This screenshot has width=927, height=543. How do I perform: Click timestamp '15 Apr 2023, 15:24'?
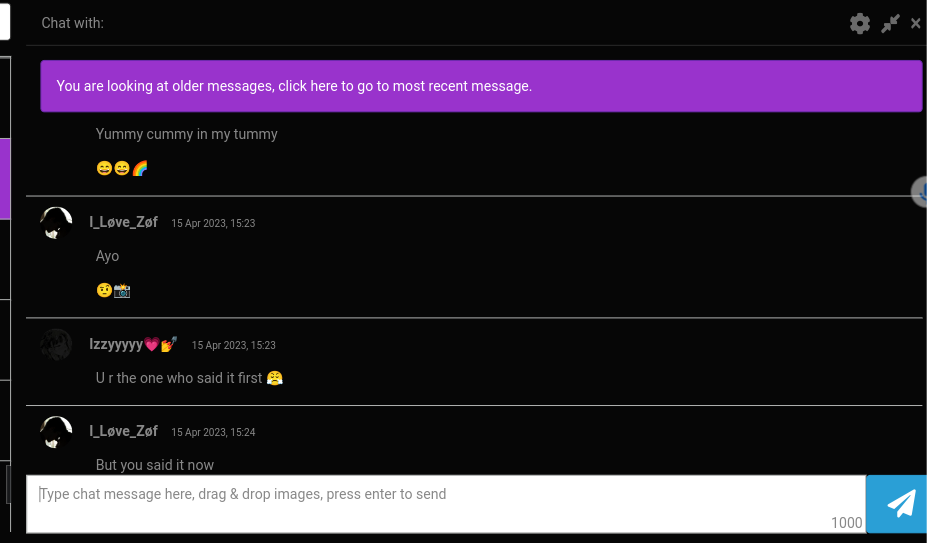tap(213, 432)
